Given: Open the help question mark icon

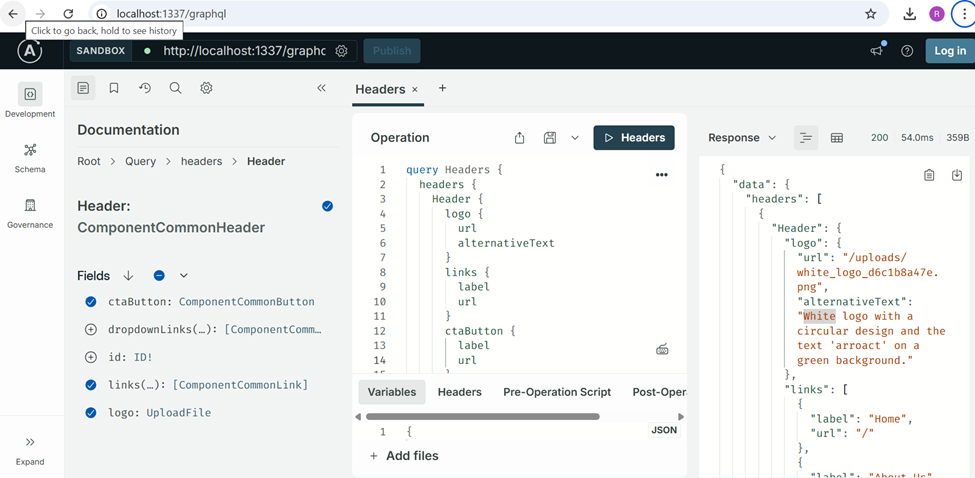Looking at the screenshot, I should pos(907,51).
